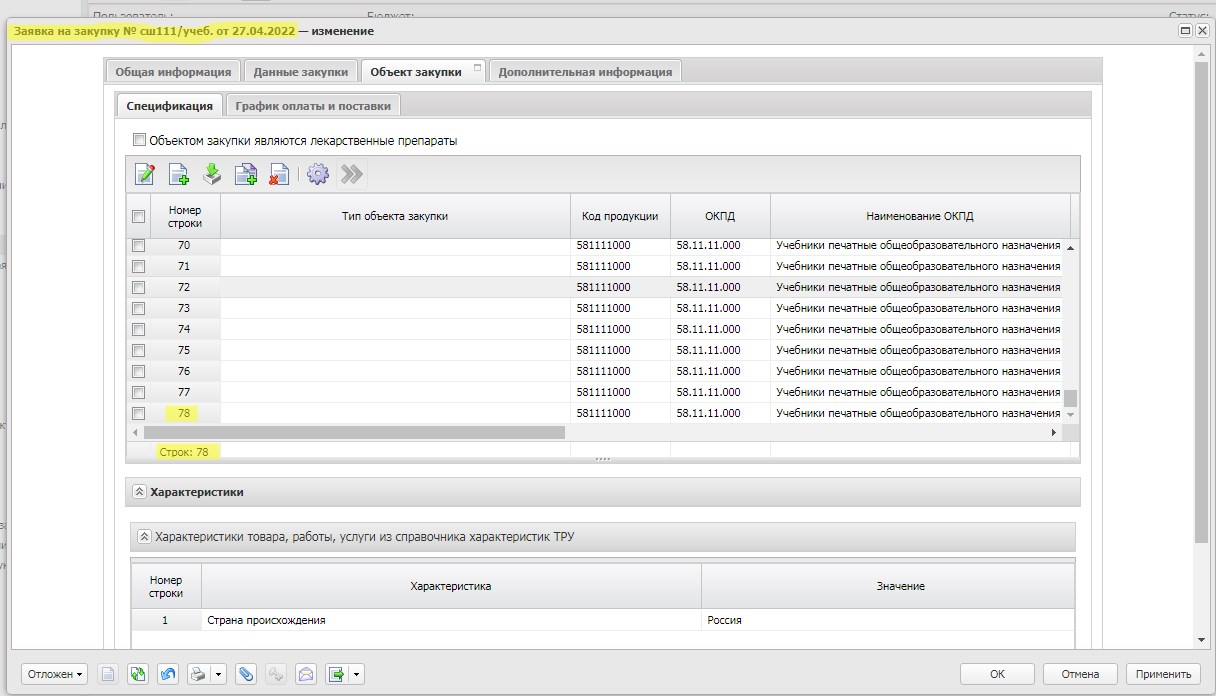Collapse the Характеристики section

[x=138, y=492]
